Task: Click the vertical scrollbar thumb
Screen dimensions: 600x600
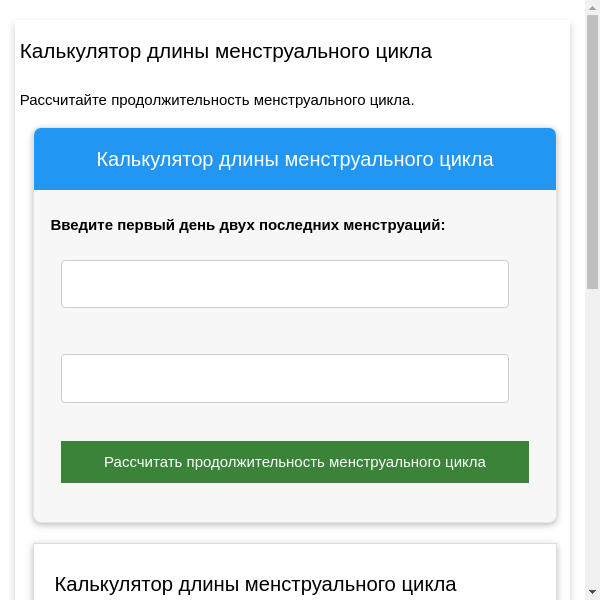Action: [x=592, y=150]
